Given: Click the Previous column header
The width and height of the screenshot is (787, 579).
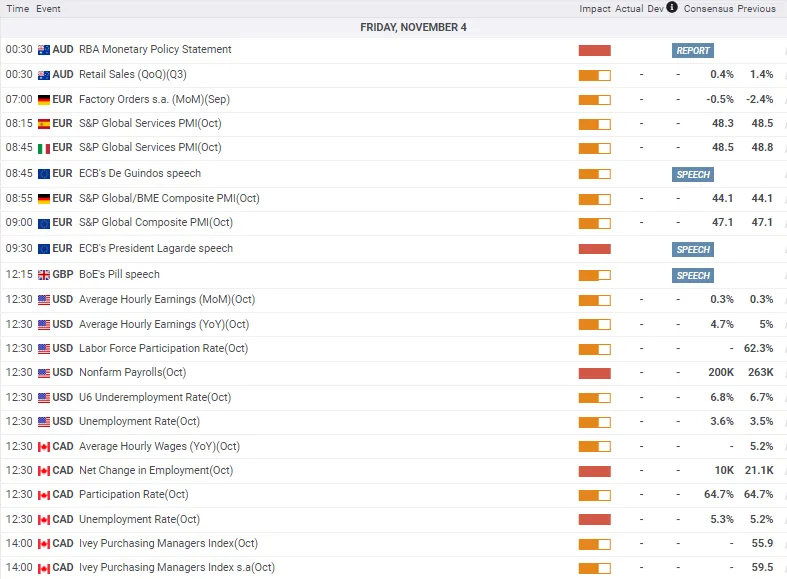Looking at the screenshot, I should pyautogui.click(x=756, y=9).
